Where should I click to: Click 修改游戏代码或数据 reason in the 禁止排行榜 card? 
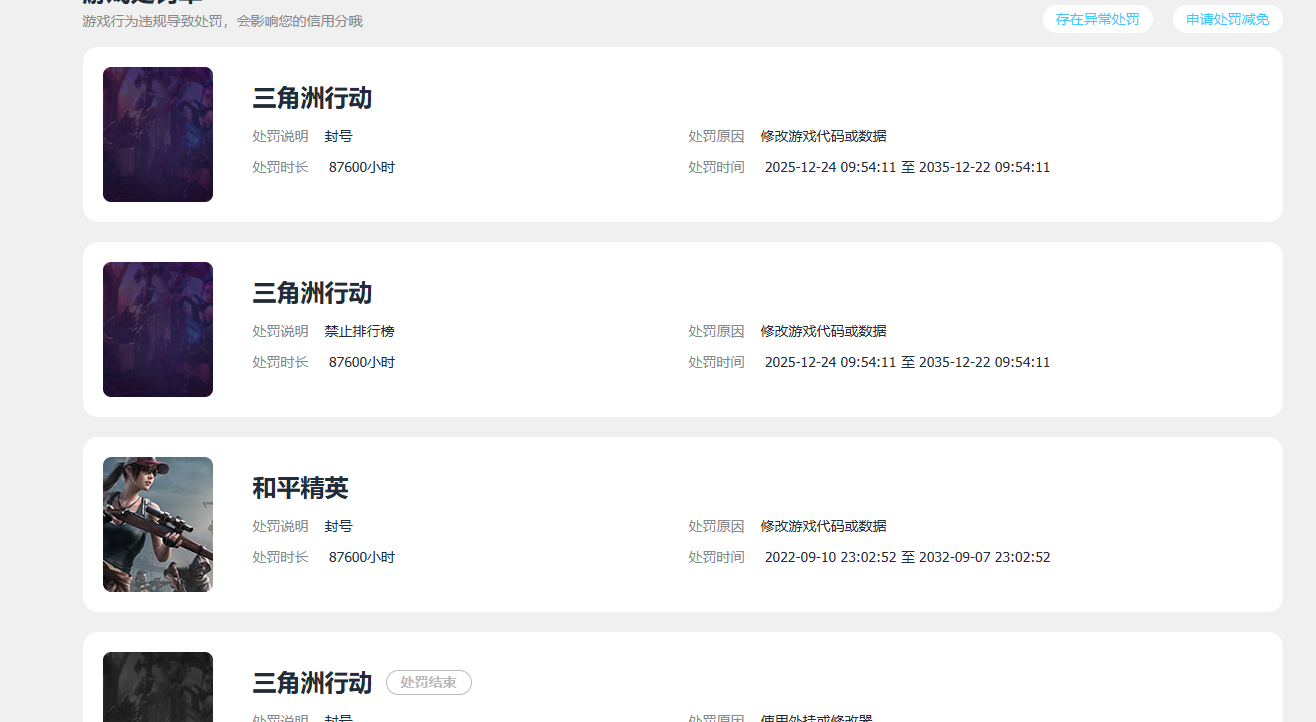click(x=823, y=331)
